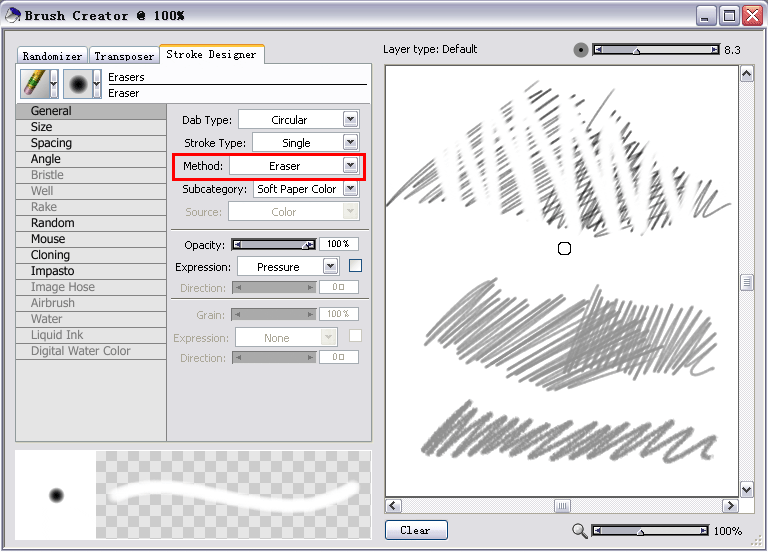Toggle the Opacity expression invert checkbox
Screen dimensions: 768x552
pyautogui.click(x=355, y=266)
